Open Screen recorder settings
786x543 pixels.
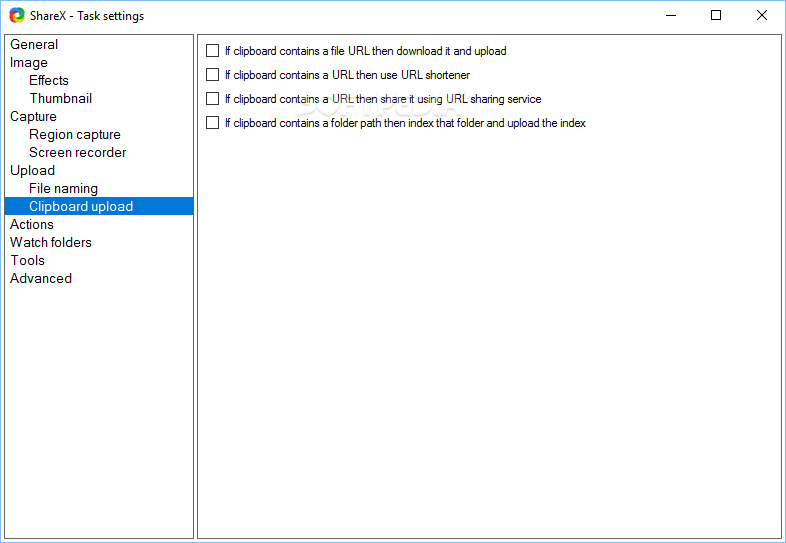78,152
